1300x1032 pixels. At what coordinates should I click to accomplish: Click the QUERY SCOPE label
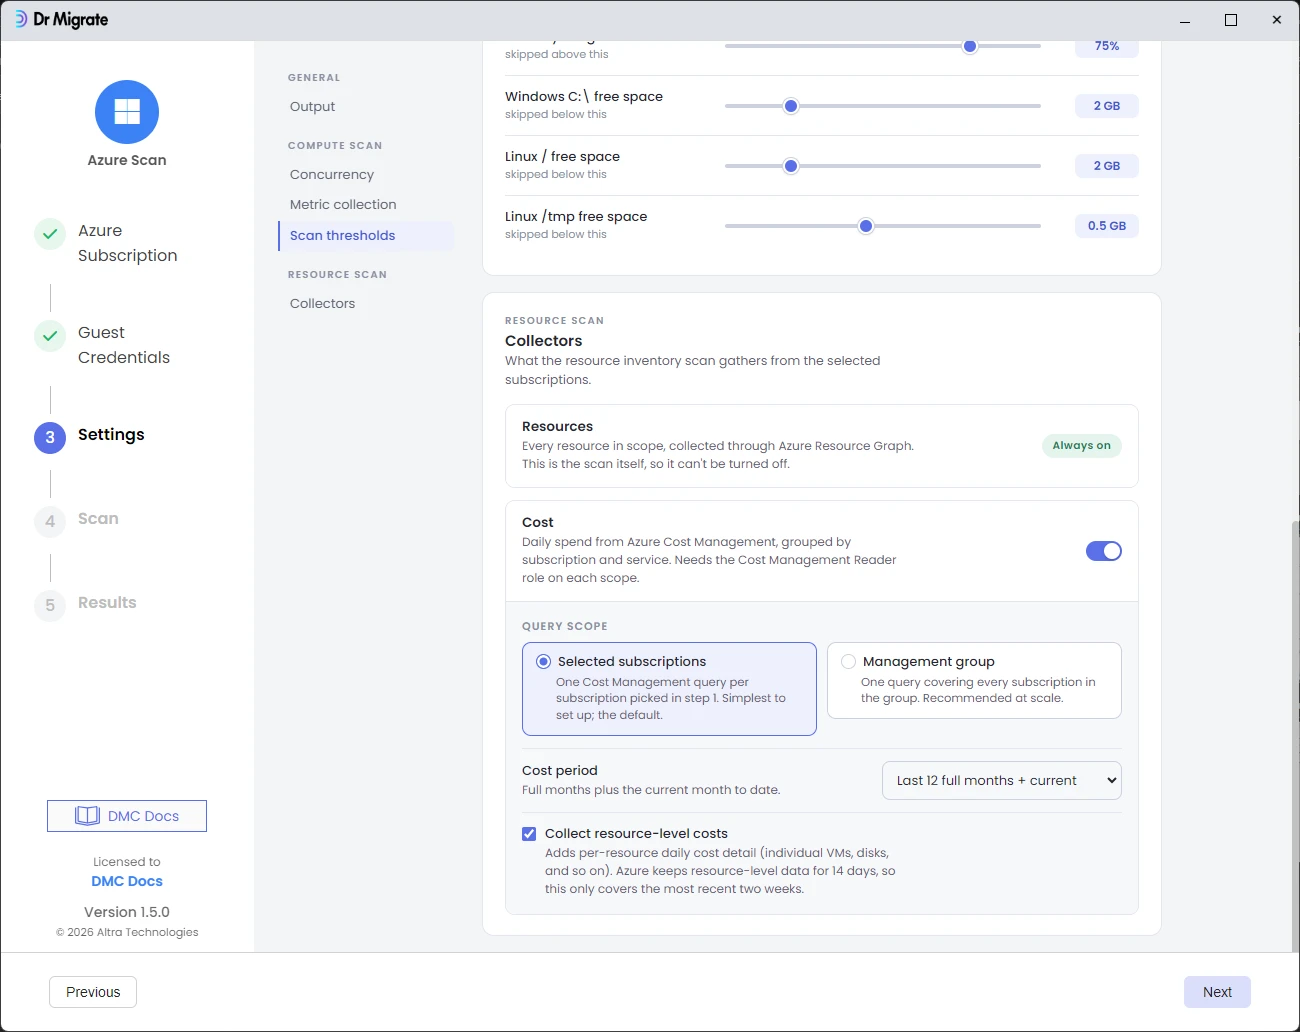pos(565,627)
